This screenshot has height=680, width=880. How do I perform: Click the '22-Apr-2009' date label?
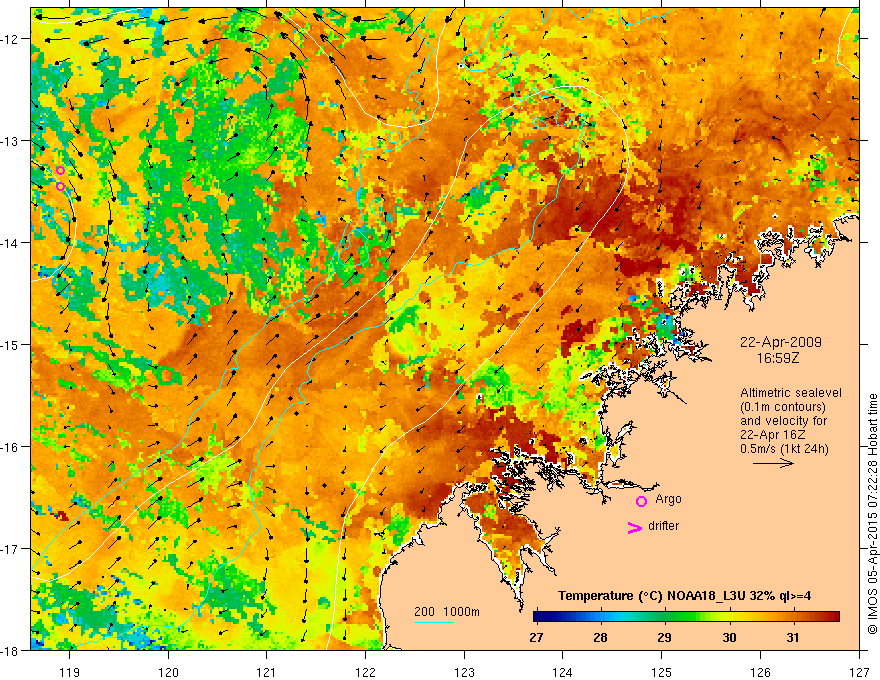[781, 342]
